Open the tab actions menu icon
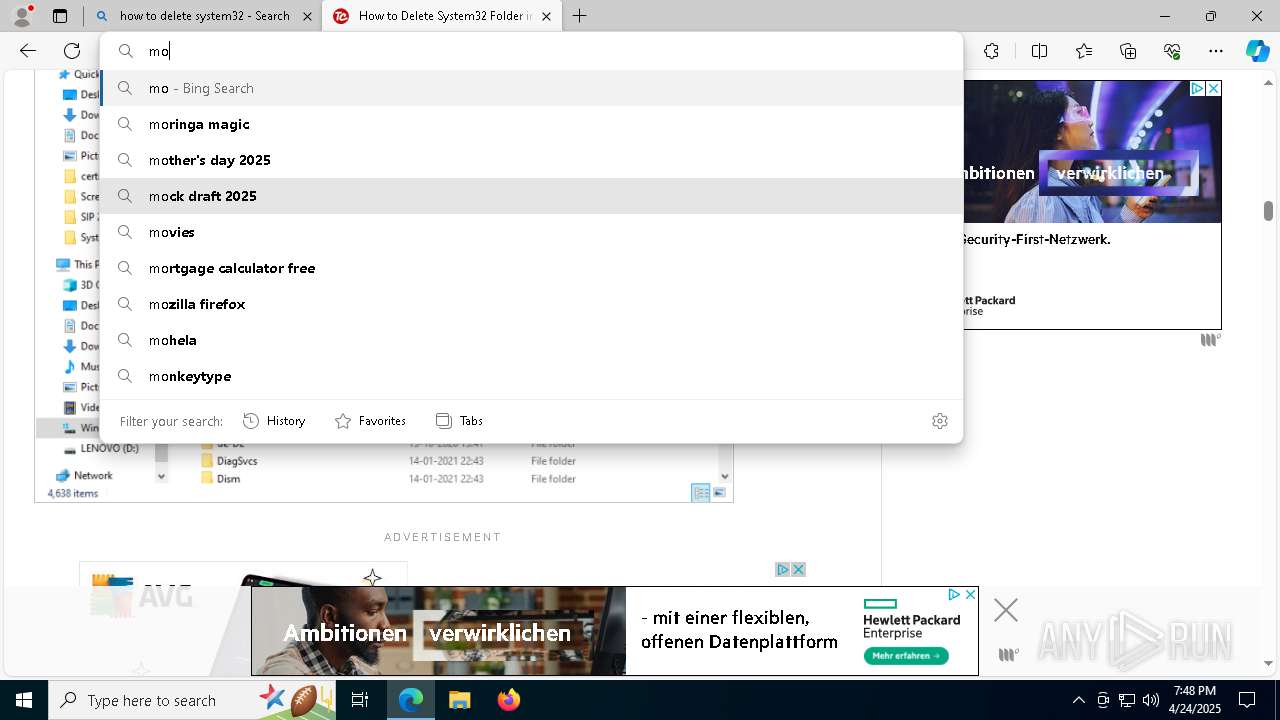The width and height of the screenshot is (1280, 720). click(x=60, y=16)
